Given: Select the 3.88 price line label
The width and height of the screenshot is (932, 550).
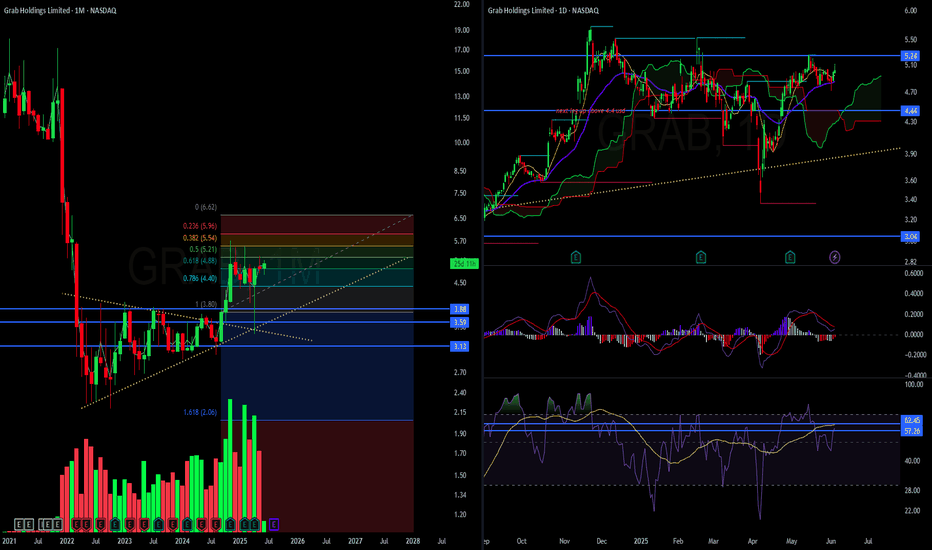Looking at the screenshot, I should [x=459, y=309].
